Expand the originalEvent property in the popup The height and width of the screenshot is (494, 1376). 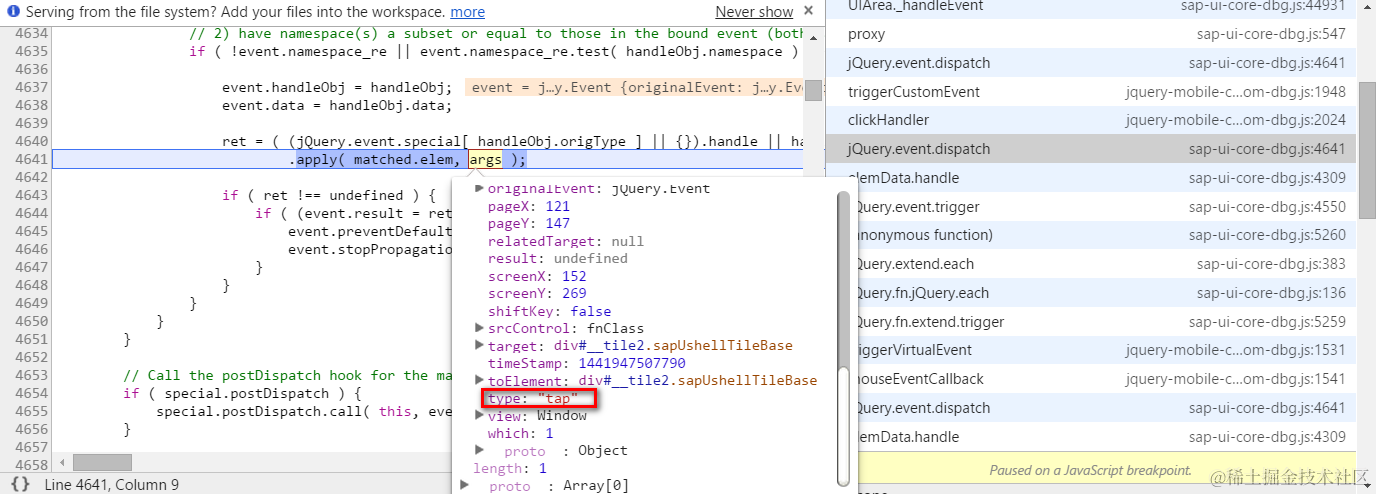tap(479, 188)
